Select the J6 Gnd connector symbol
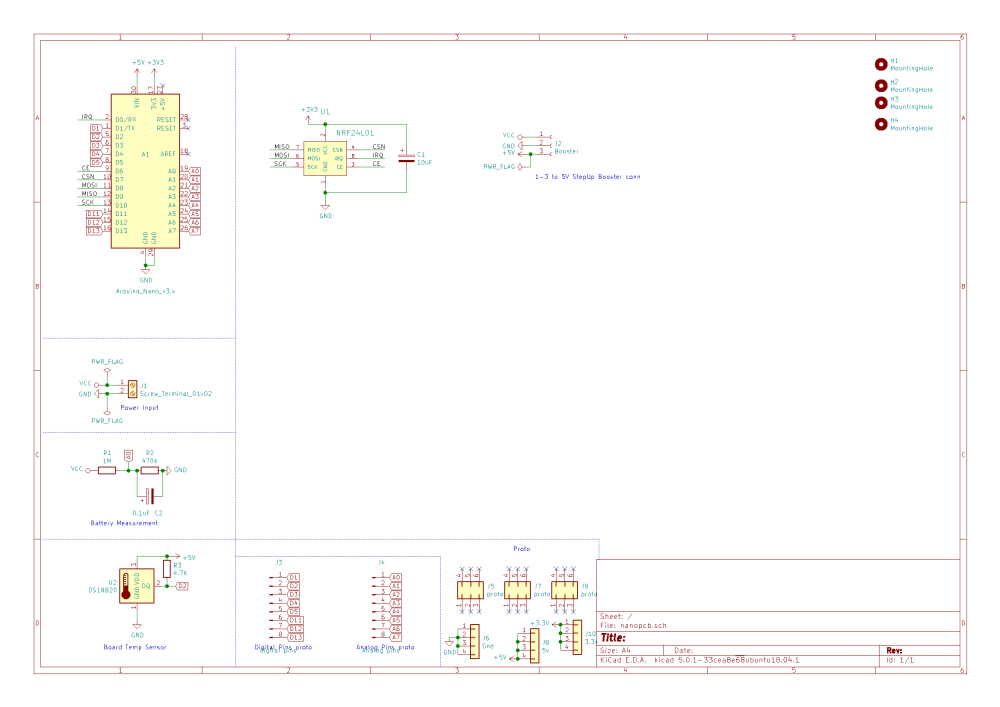Image resolution: width=1000 pixels, height=707 pixels. [x=474, y=641]
